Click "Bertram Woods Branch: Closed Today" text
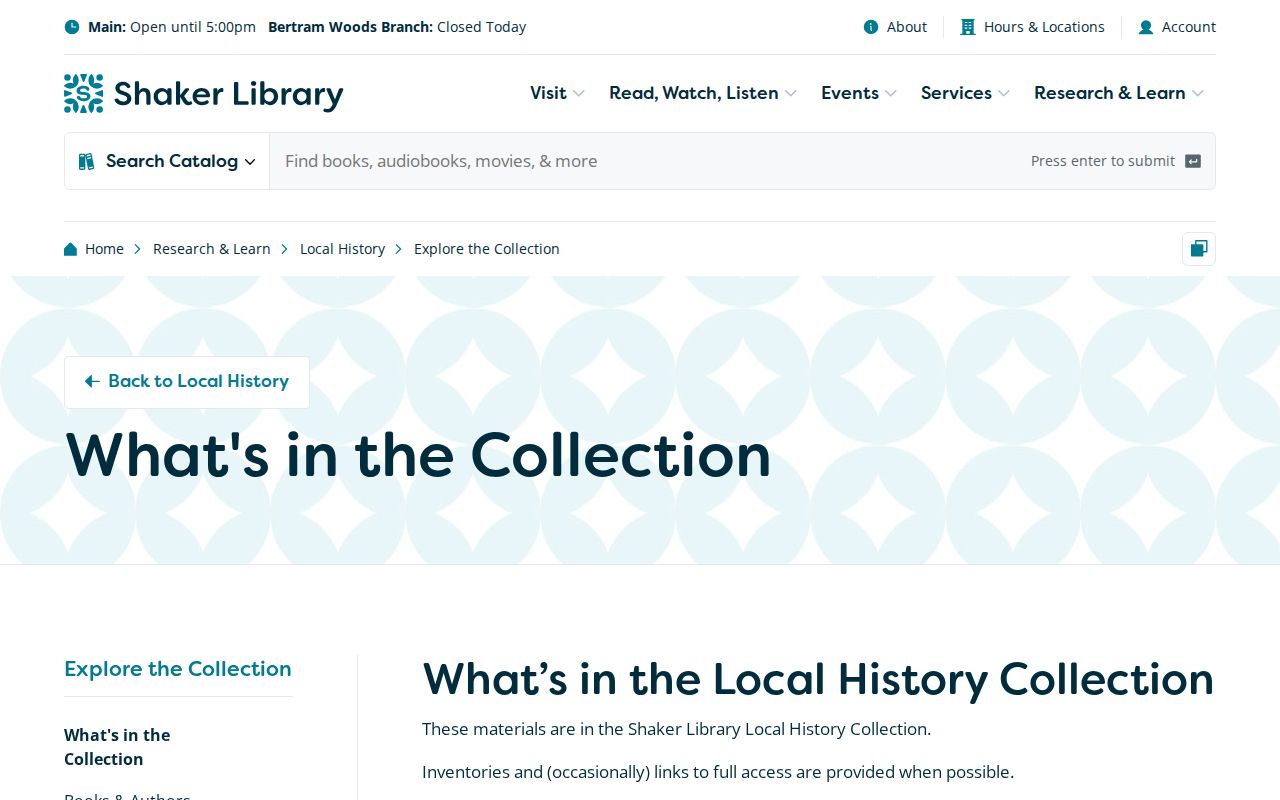The height and width of the screenshot is (800, 1280). coord(397,27)
